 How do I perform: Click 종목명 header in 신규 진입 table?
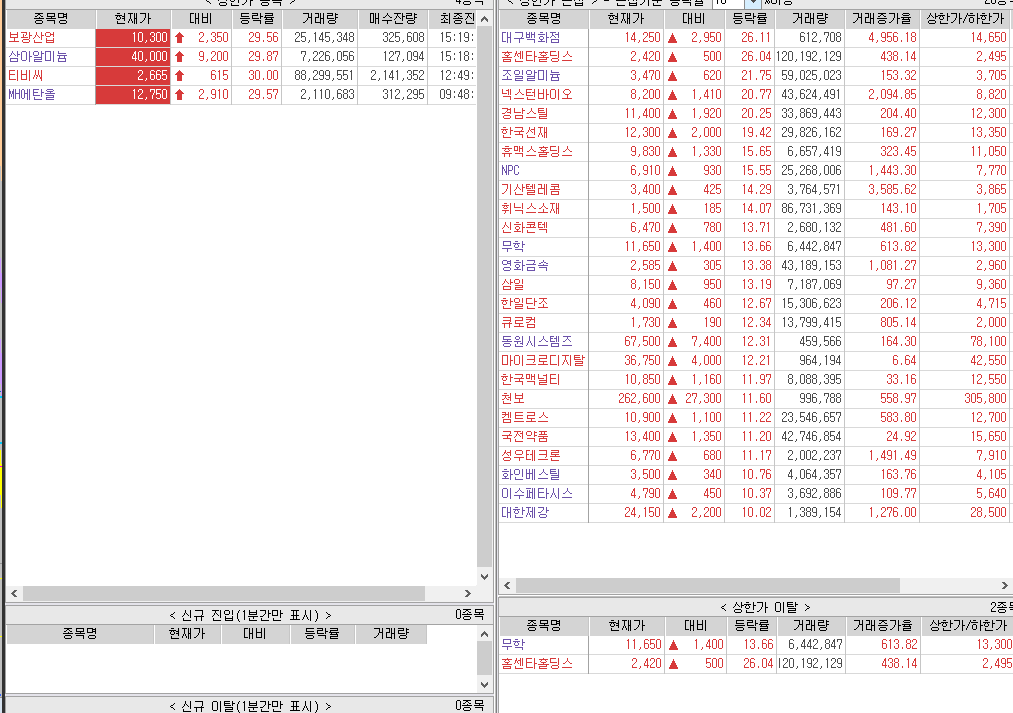pyautogui.click(x=80, y=634)
